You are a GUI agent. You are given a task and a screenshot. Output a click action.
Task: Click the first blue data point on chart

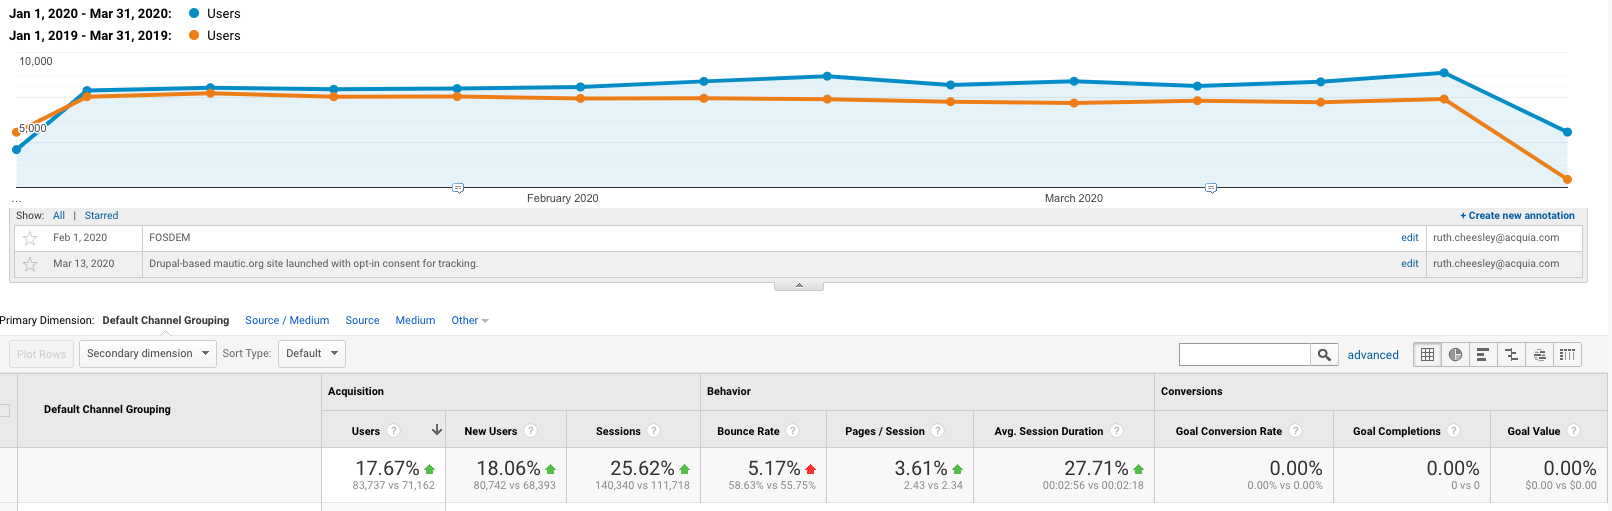tap(16, 150)
